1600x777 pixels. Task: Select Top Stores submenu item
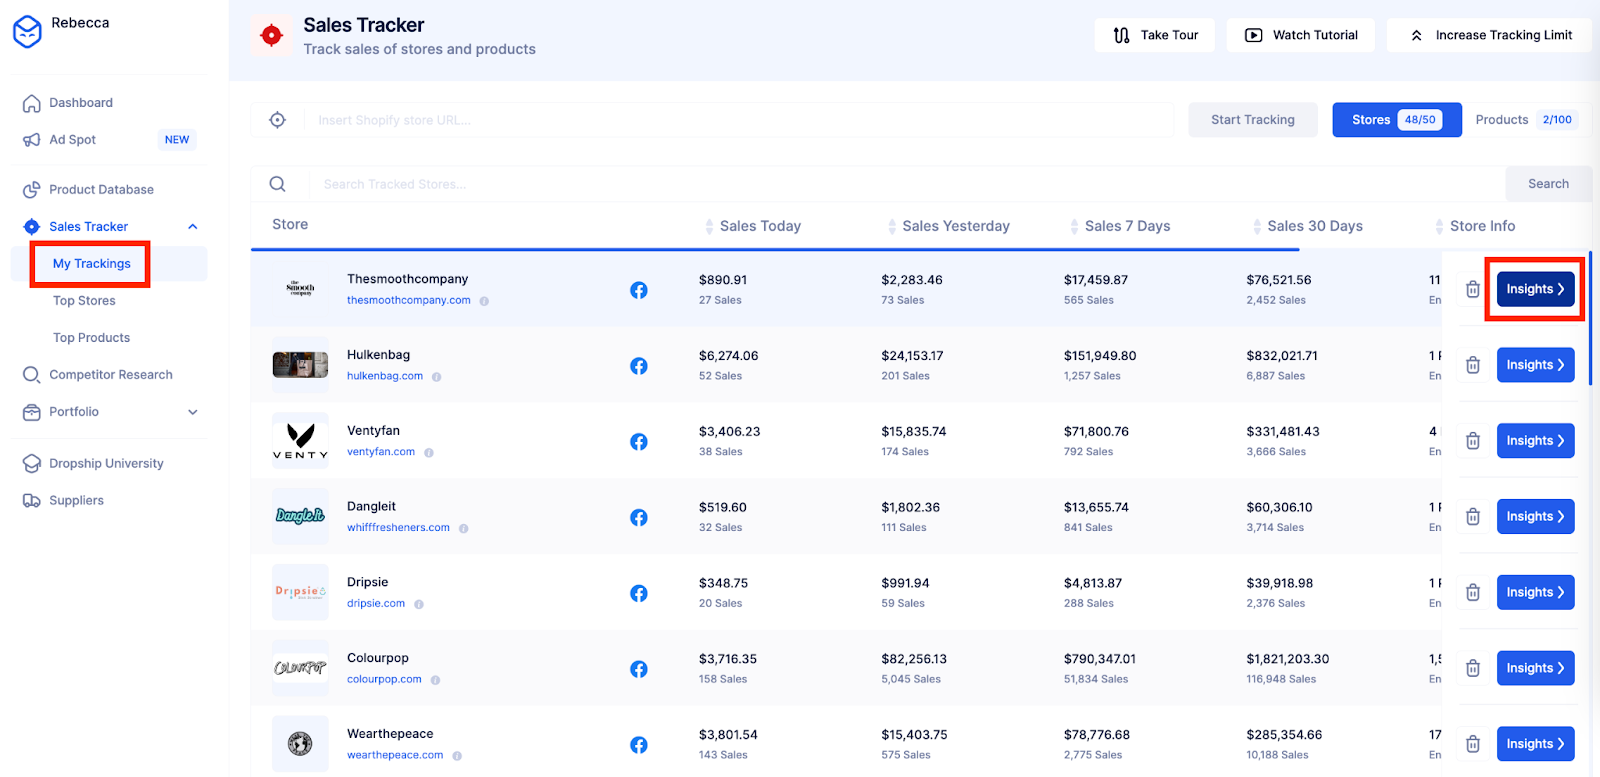[x=84, y=301]
